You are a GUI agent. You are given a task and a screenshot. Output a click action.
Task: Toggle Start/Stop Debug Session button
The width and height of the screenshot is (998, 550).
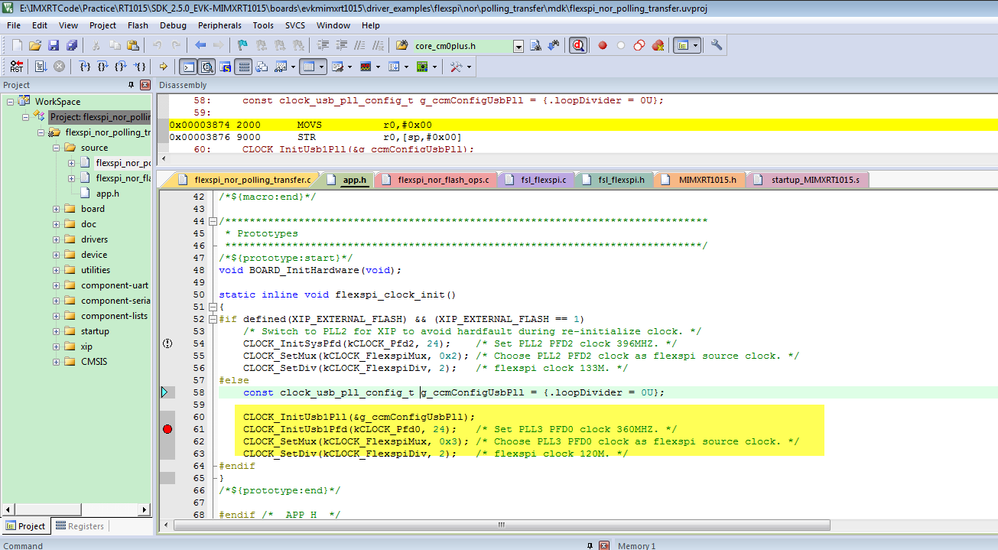coord(578,46)
